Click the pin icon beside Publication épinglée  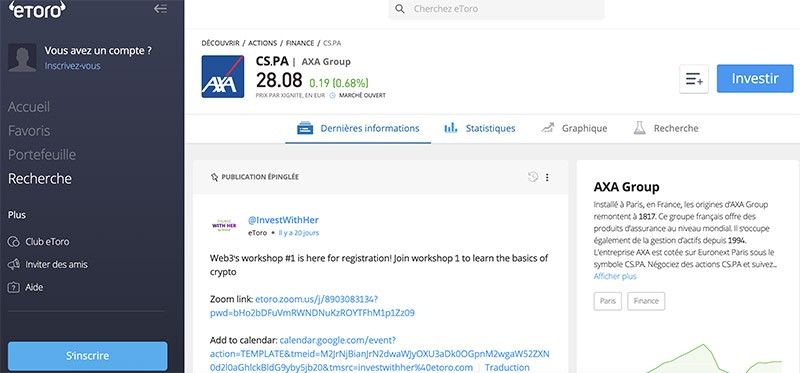[214, 177]
